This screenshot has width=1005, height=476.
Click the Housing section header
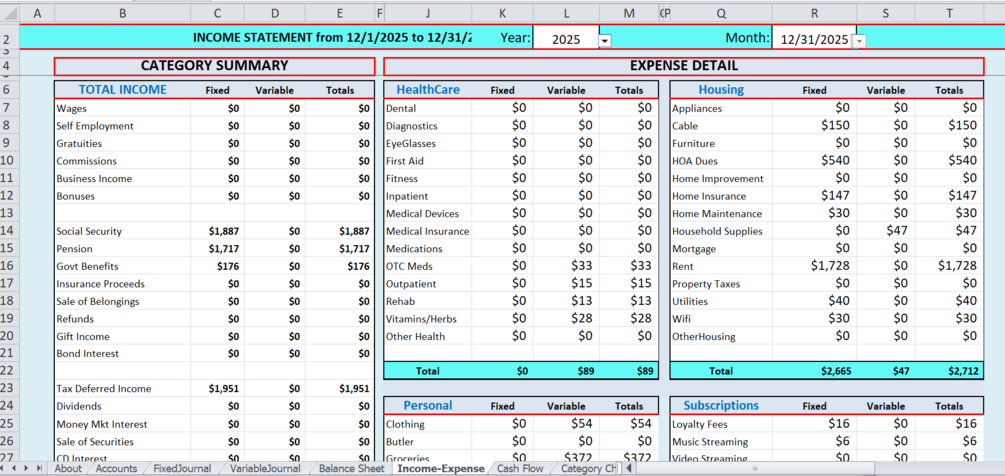tap(721, 90)
